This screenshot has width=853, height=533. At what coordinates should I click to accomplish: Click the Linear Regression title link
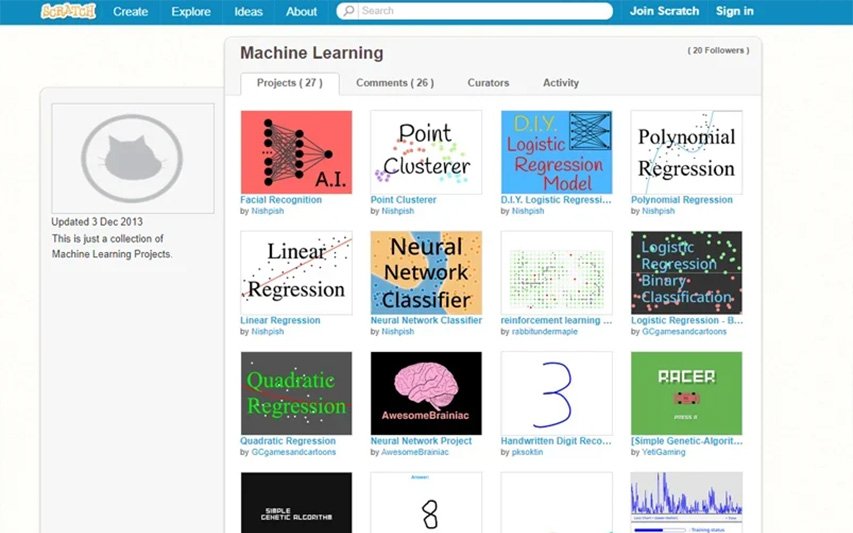tap(280, 320)
